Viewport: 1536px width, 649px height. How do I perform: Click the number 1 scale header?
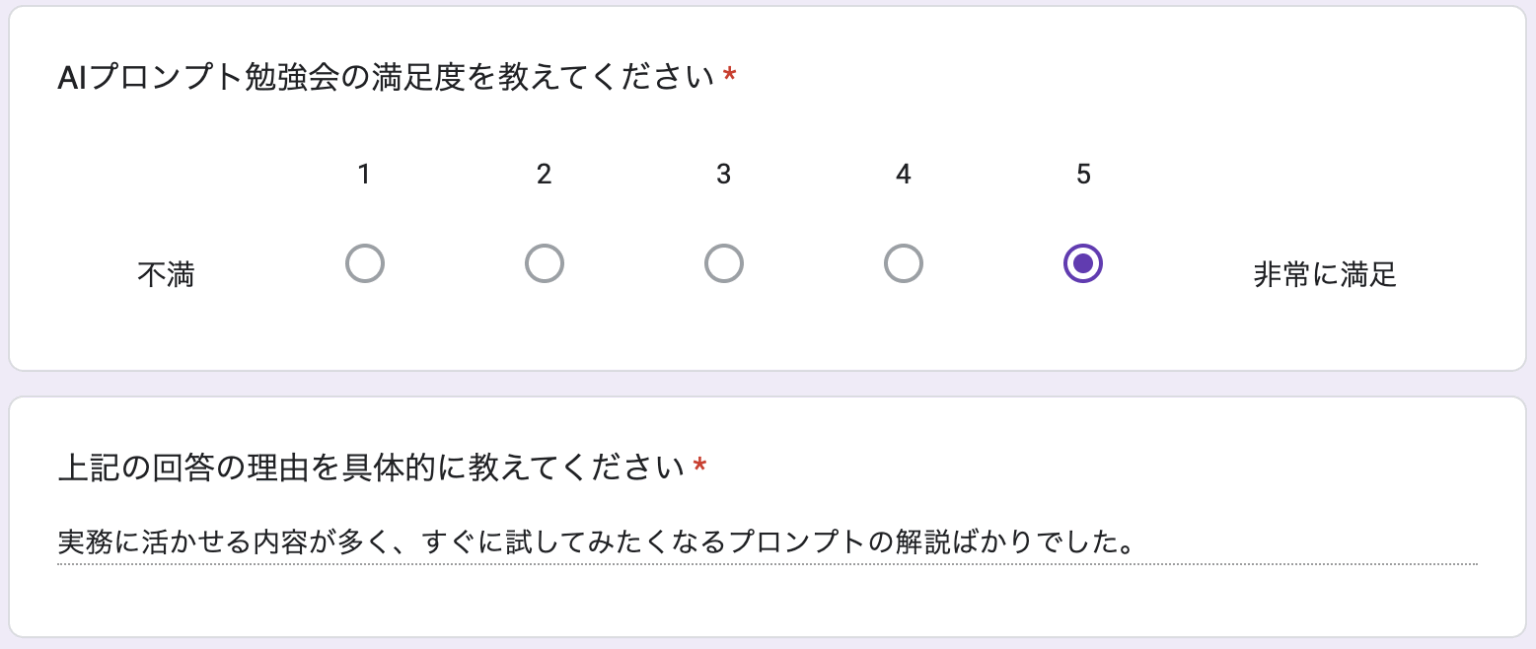coord(364,174)
